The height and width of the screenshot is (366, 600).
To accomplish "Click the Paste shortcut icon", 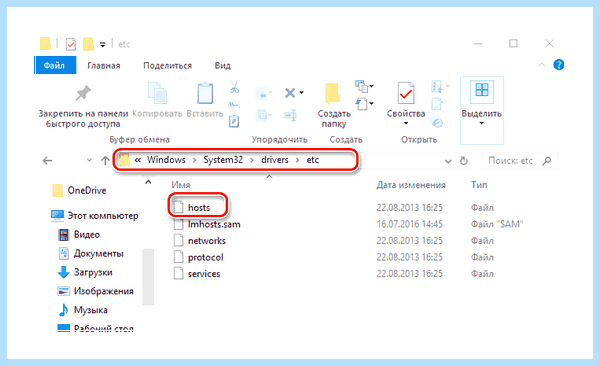I will [x=234, y=121].
